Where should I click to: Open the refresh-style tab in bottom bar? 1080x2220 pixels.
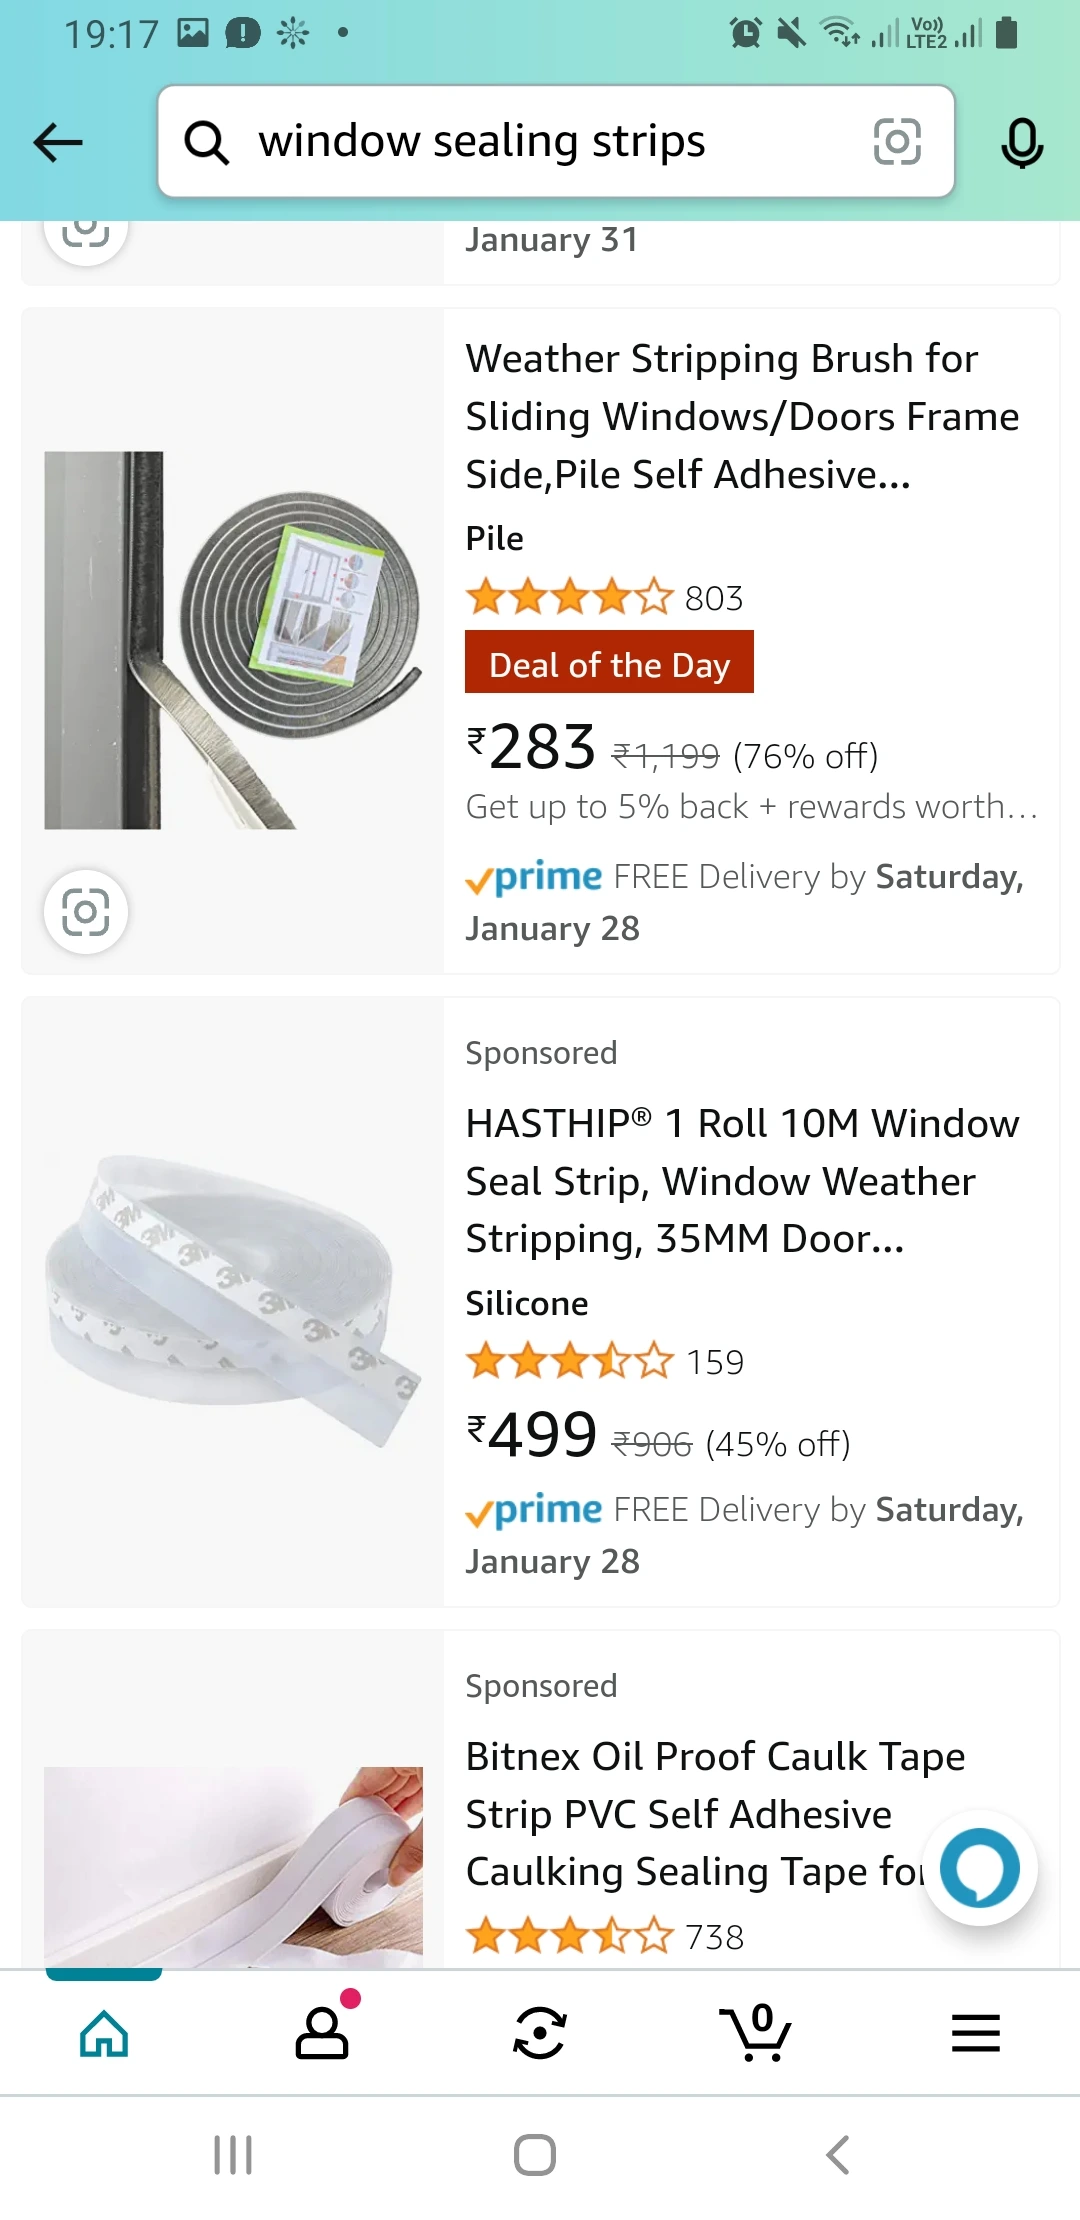point(540,2033)
